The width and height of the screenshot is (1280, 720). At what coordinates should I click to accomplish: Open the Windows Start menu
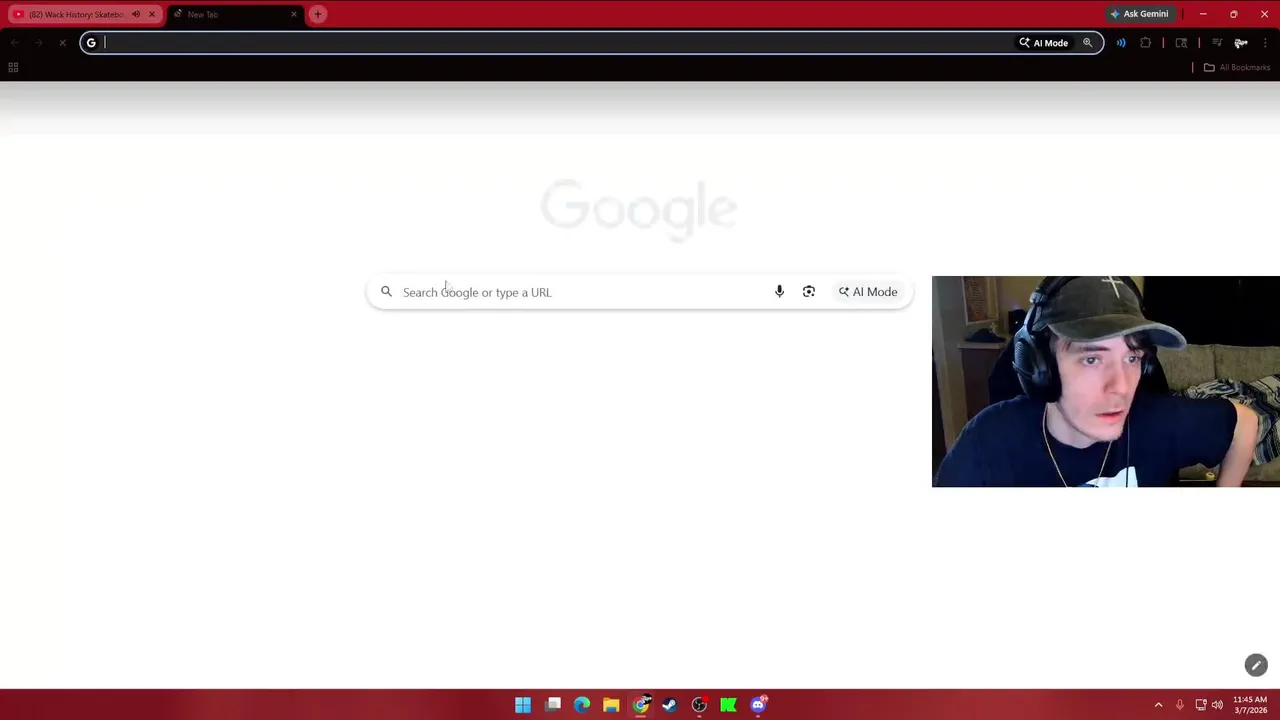pyautogui.click(x=523, y=705)
